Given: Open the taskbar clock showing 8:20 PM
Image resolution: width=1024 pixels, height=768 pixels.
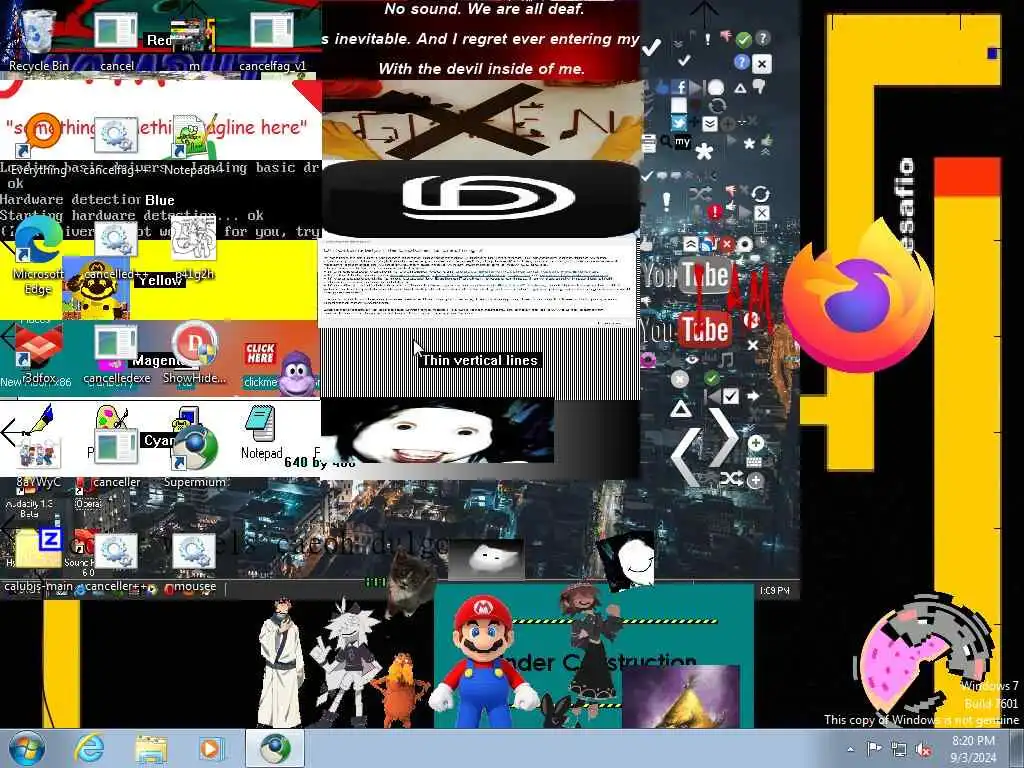Looking at the screenshot, I should click(973, 749).
